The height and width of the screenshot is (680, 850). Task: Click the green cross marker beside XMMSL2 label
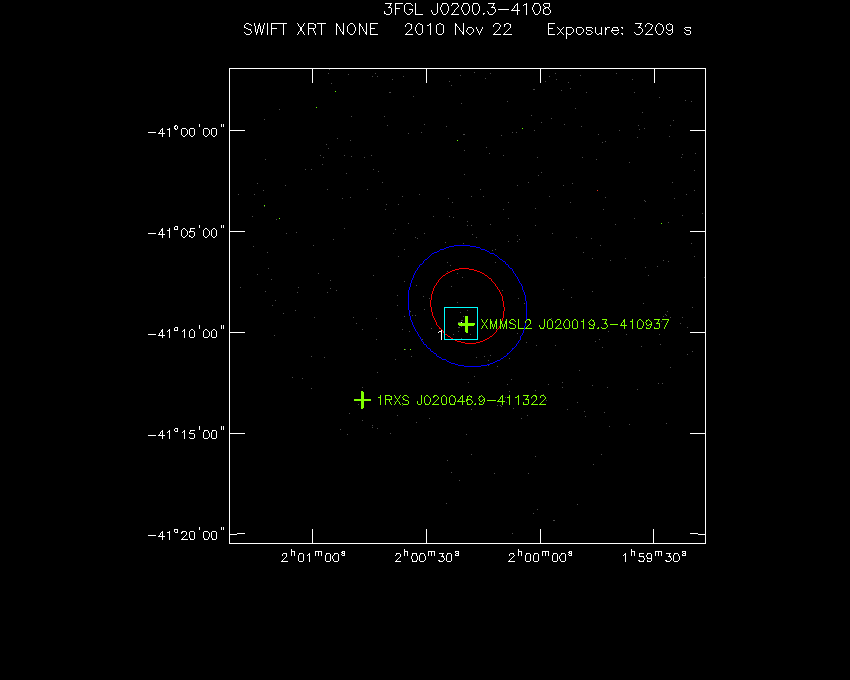click(467, 324)
